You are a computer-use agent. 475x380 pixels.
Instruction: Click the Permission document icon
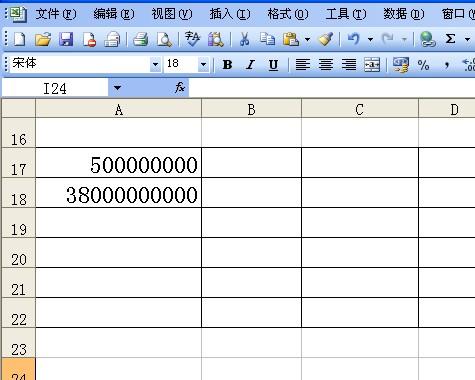pyautogui.click(x=89, y=39)
